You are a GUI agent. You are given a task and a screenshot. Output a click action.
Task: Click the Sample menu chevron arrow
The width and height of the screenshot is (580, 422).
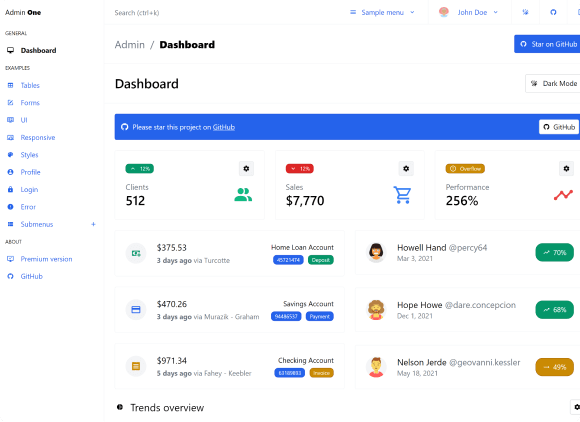click(x=412, y=13)
